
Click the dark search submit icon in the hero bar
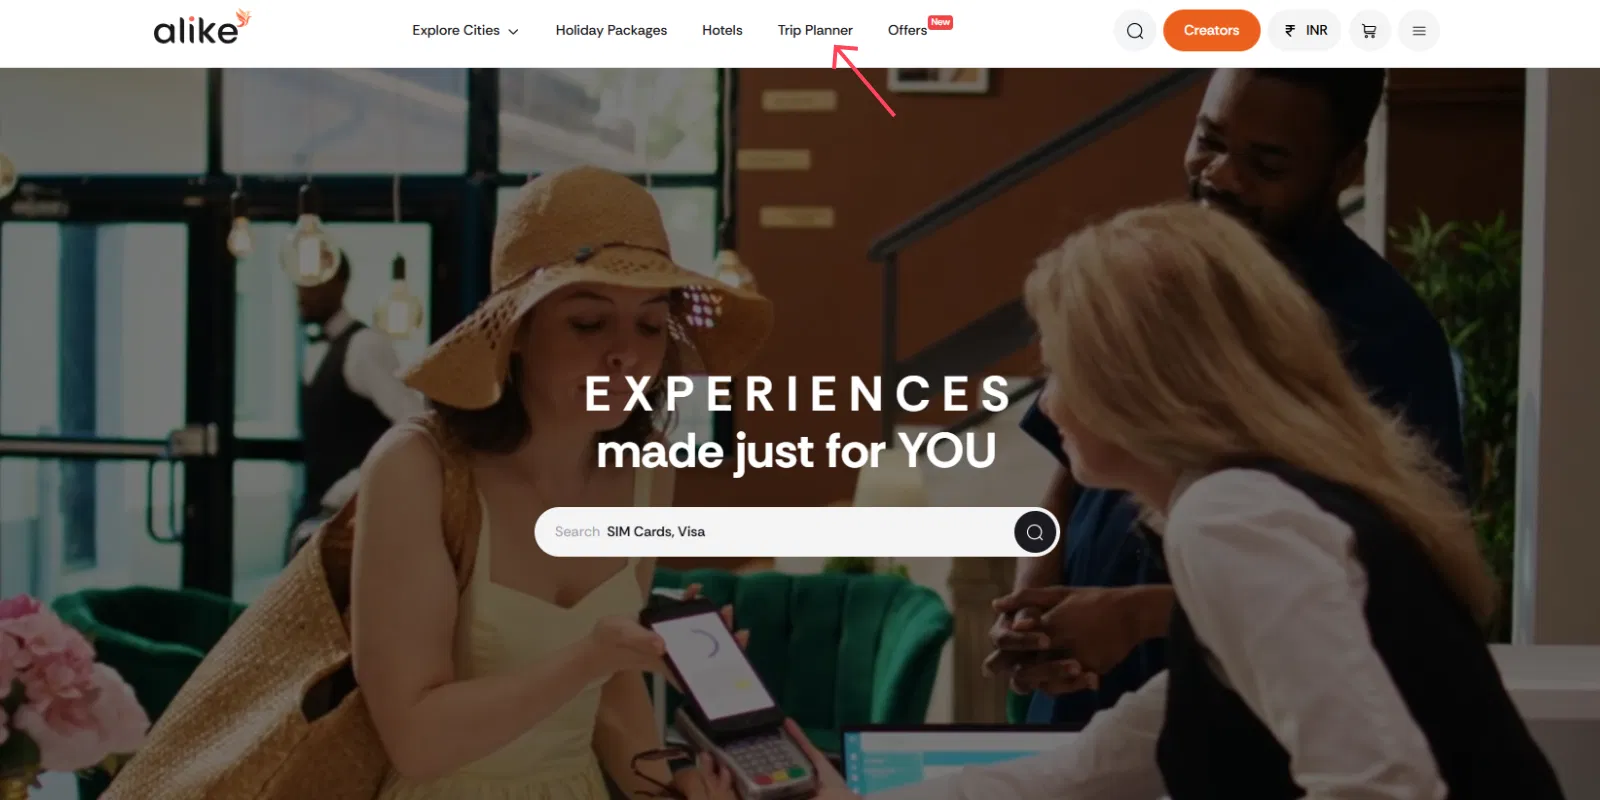1035,532
